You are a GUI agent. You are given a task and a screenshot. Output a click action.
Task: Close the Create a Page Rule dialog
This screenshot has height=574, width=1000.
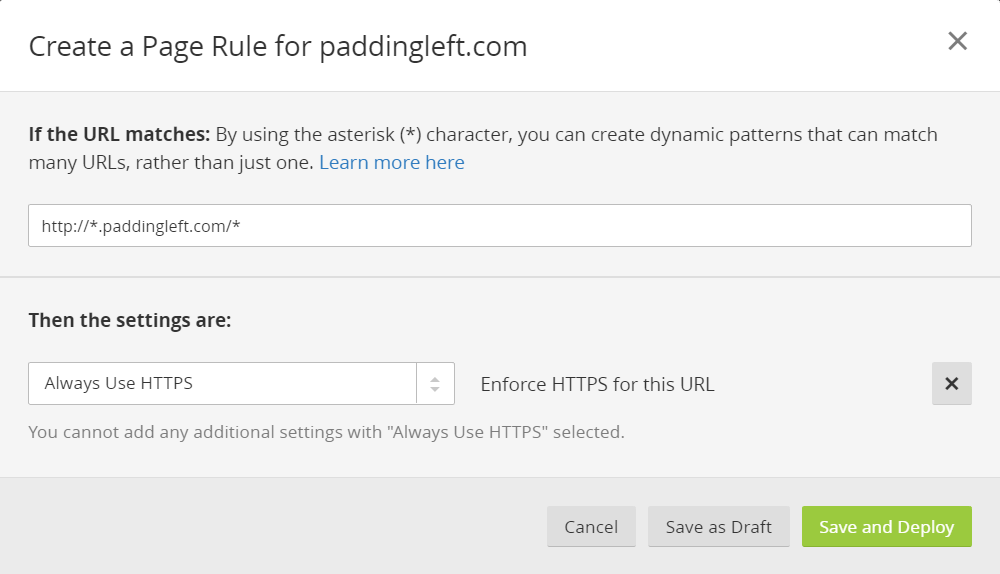coord(957,41)
